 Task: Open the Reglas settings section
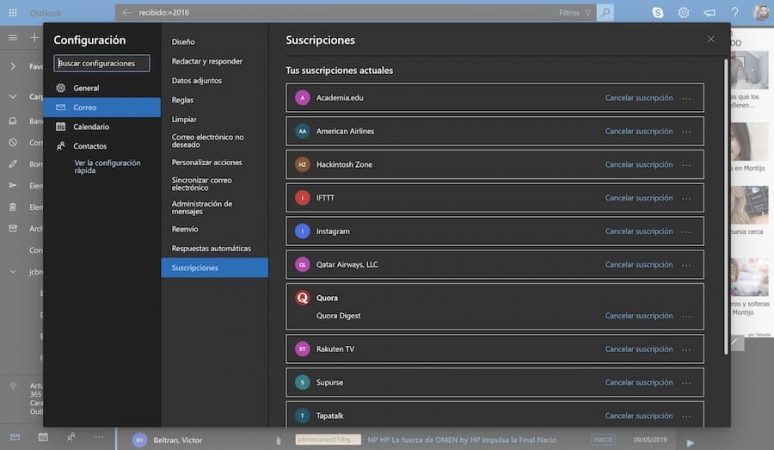point(183,100)
